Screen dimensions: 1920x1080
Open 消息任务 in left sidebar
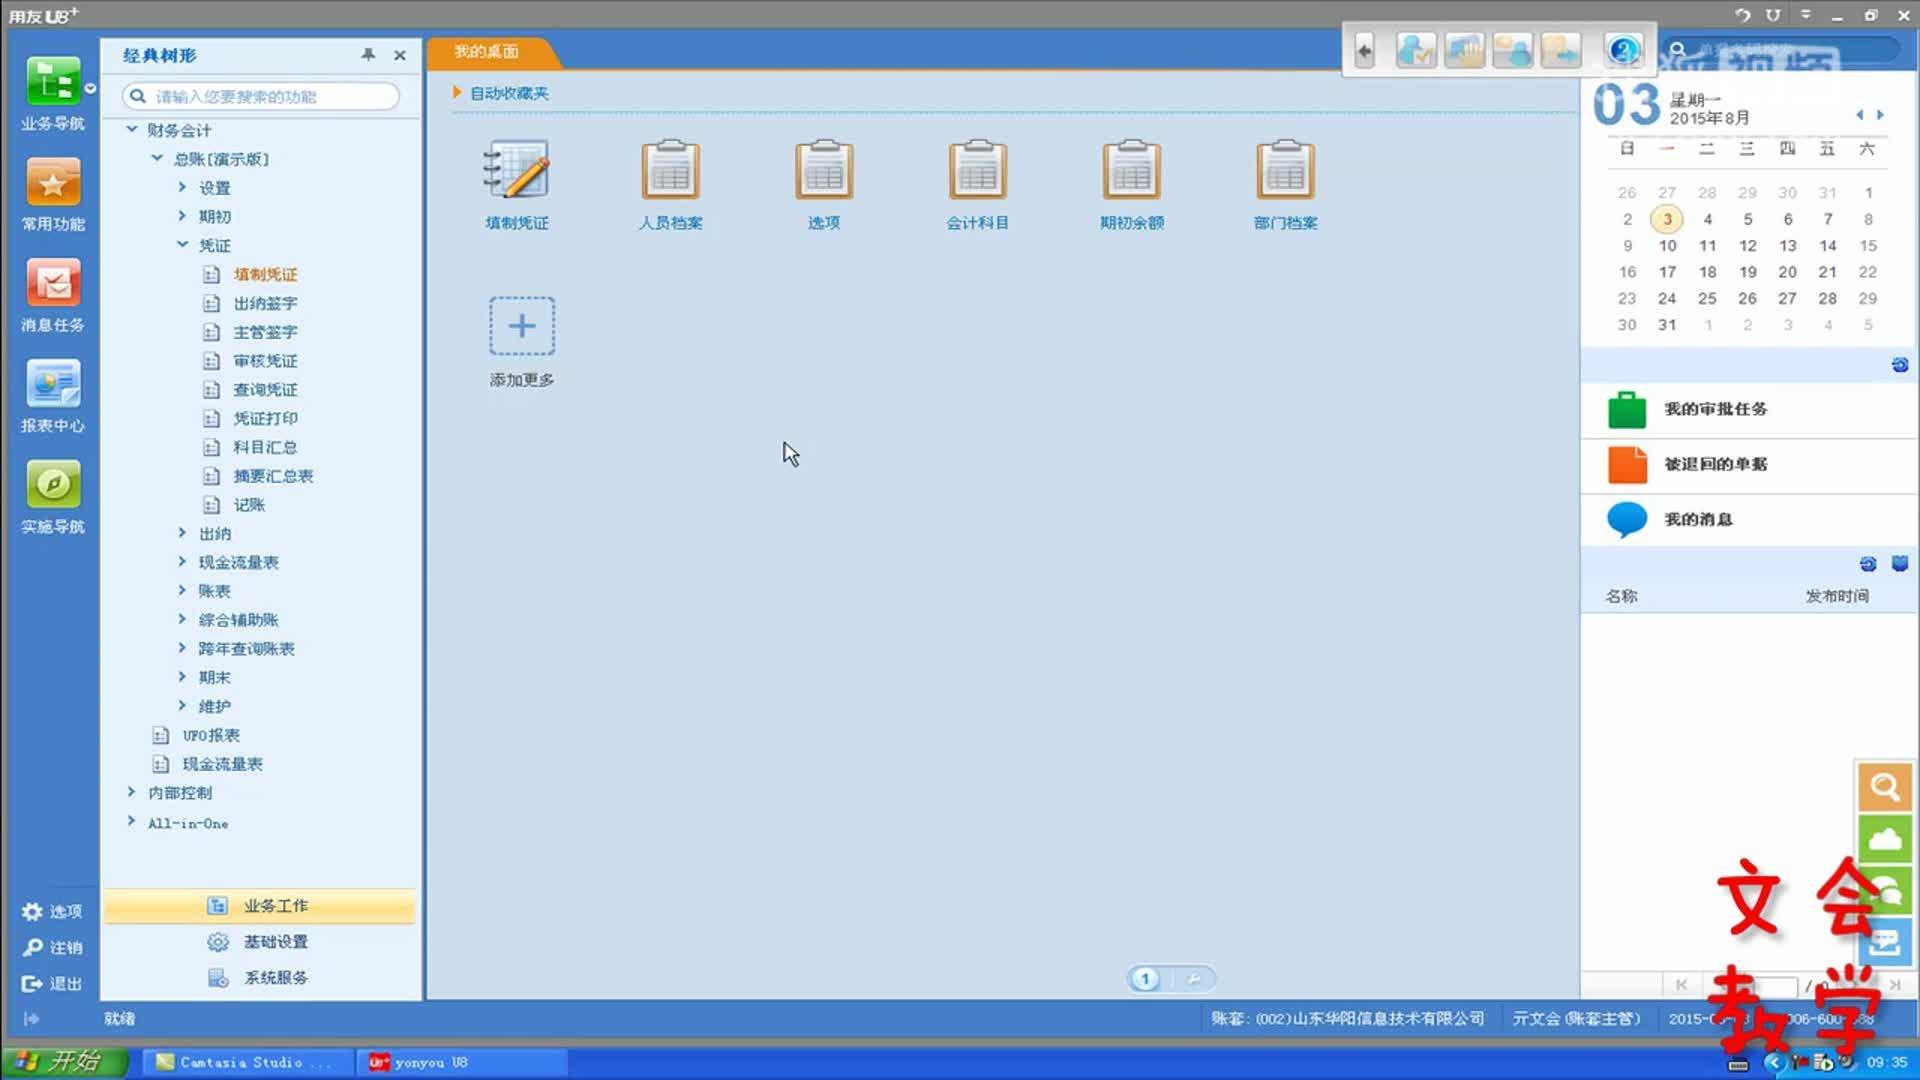click(53, 285)
